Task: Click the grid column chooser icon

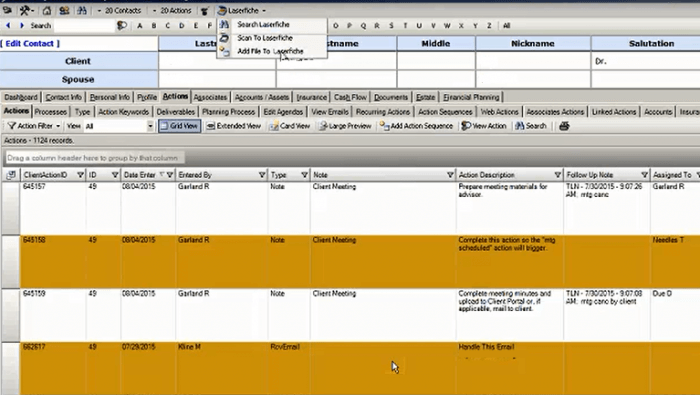Action: pos(11,175)
